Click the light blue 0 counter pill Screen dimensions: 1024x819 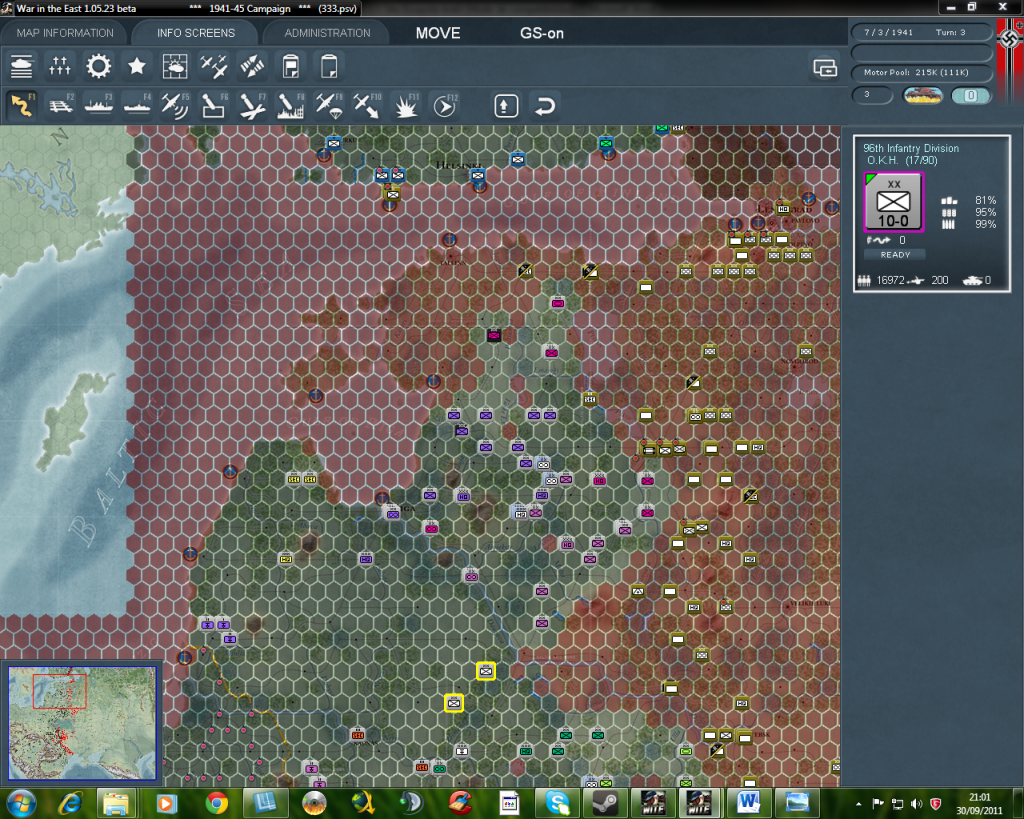(970, 95)
